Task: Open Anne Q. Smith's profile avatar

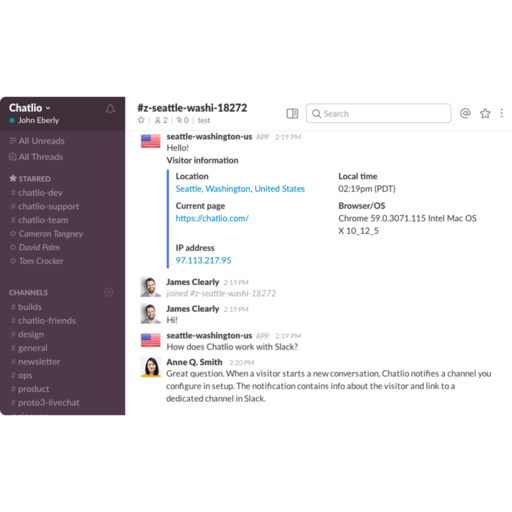Action: click(151, 367)
